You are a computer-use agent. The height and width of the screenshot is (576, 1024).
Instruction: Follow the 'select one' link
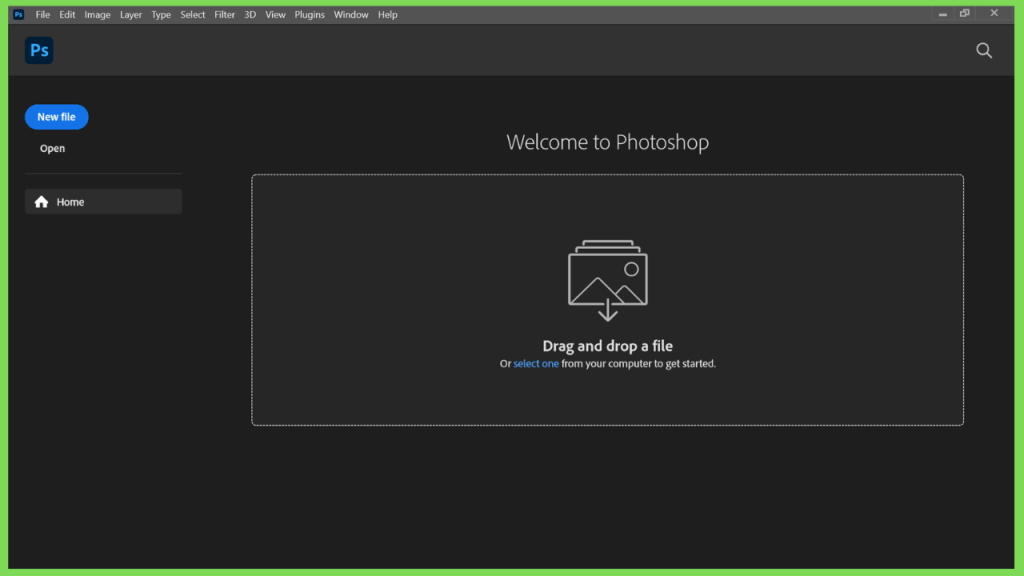(x=536, y=364)
